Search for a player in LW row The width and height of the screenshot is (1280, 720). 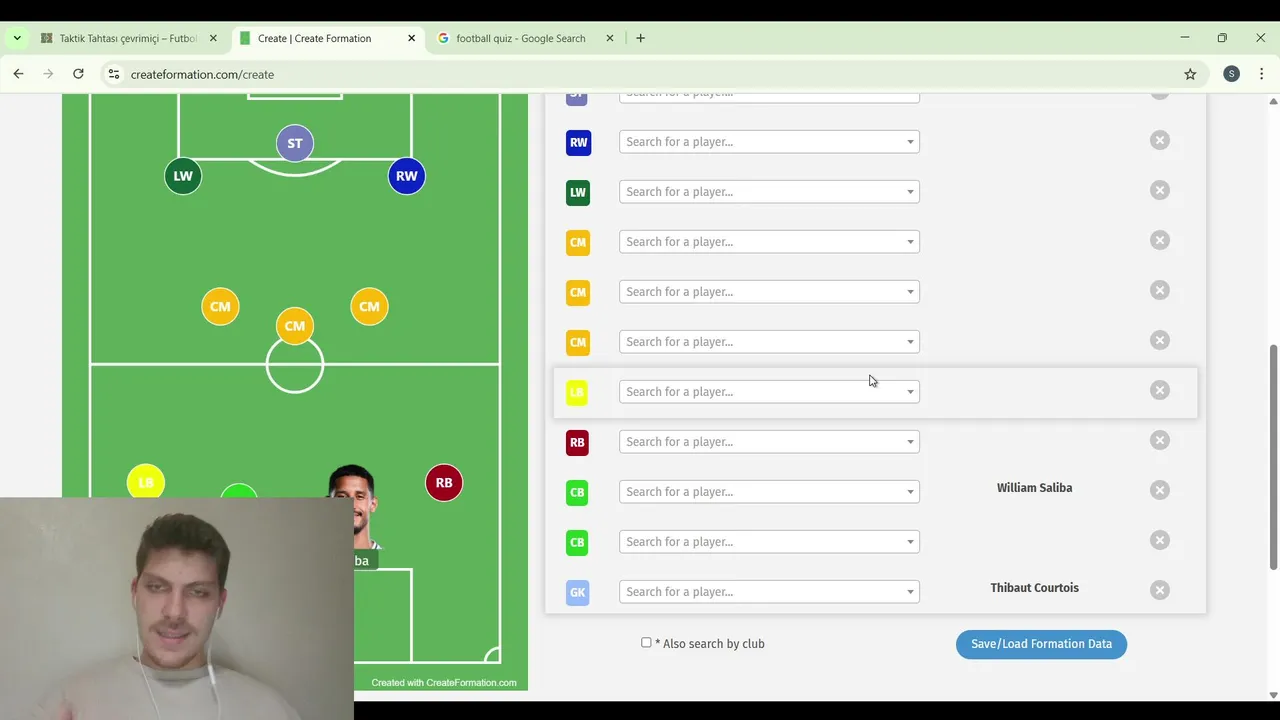(x=769, y=192)
